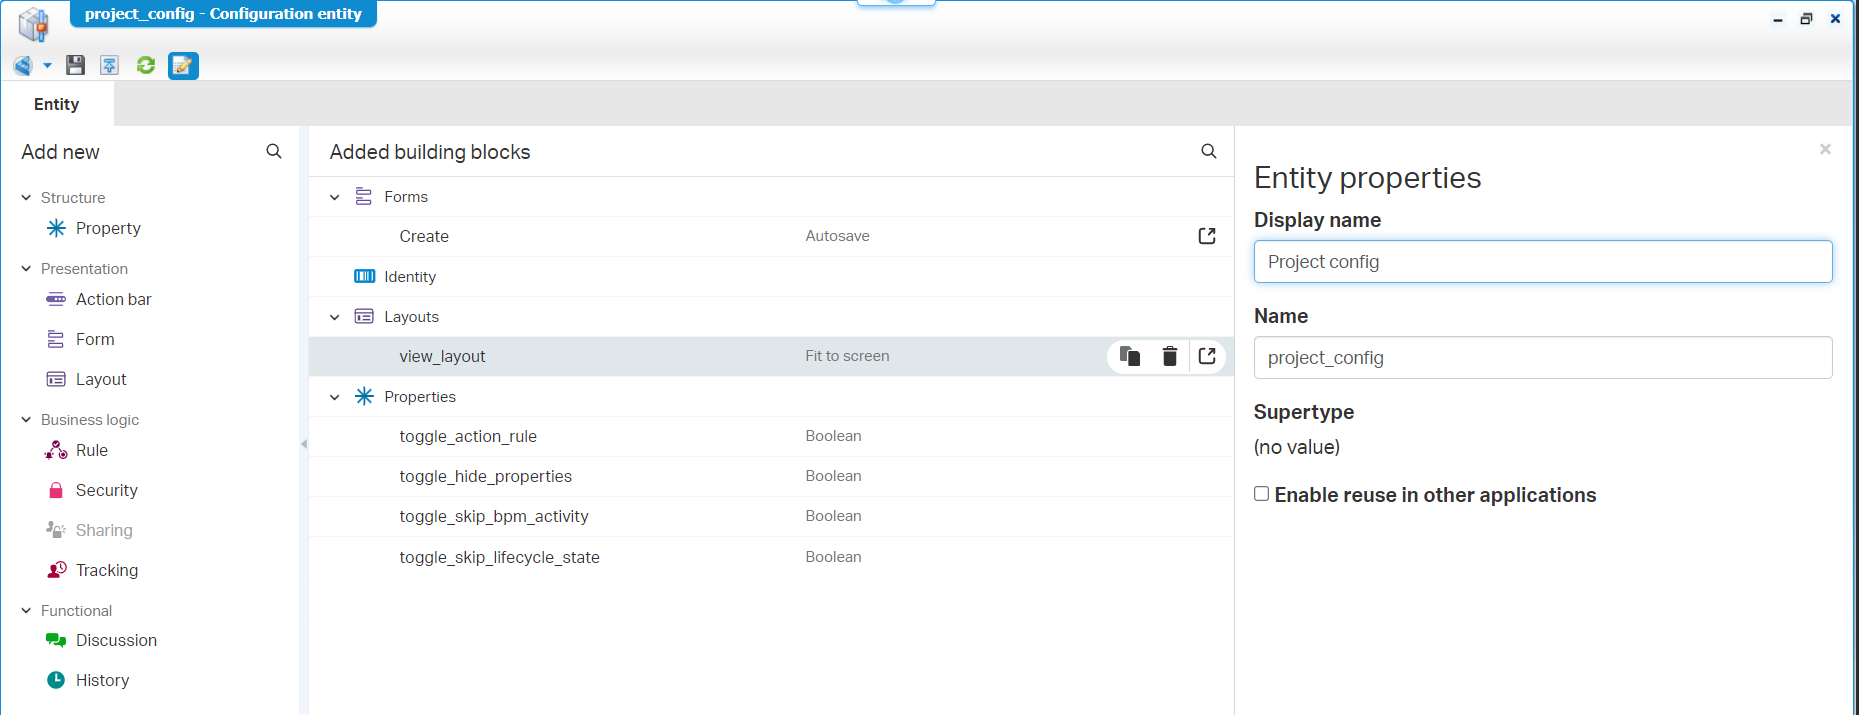The height and width of the screenshot is (715, 1859).
Task: Click the green Refresh icon
Action: click(146, 66)
